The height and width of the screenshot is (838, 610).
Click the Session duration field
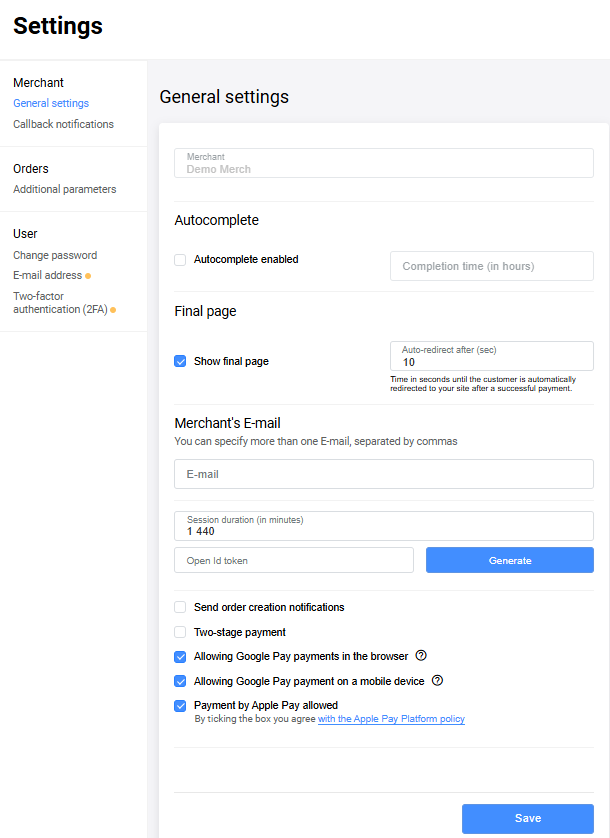(x=384, y=526)
